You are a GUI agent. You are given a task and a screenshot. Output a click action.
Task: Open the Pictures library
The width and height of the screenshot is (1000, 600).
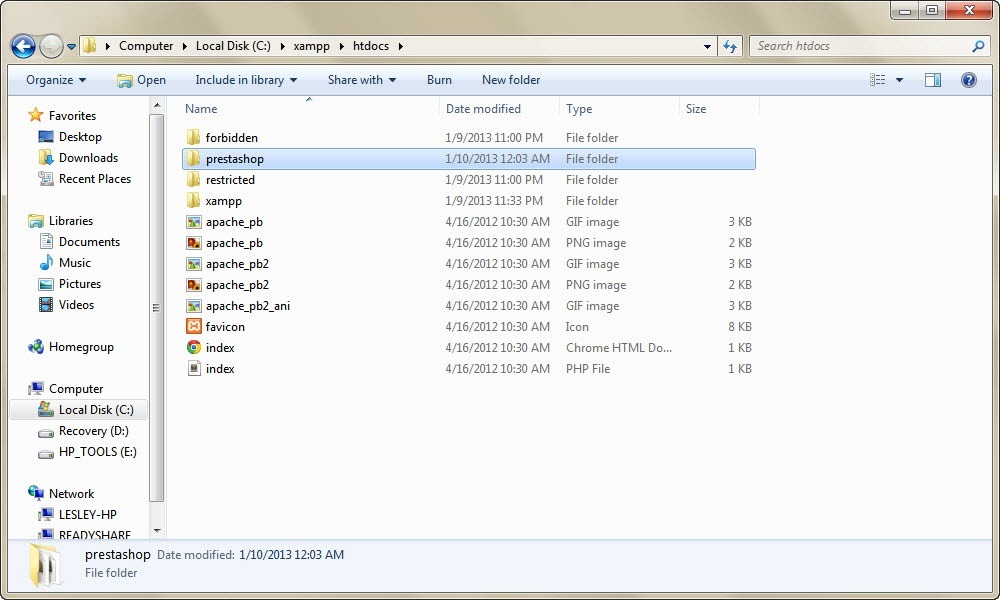point(80,284)
